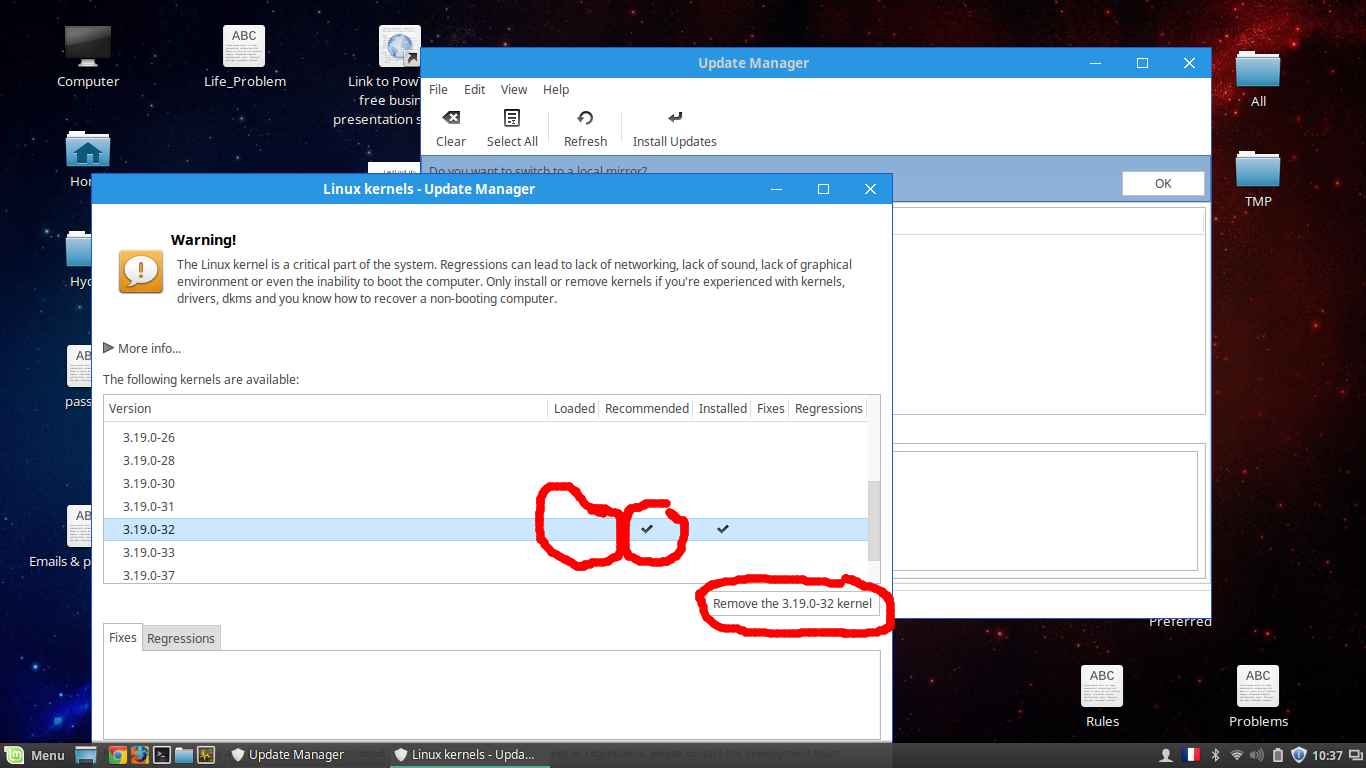Click the Clear toolbar icon in Update Manager

coord(451,118)
